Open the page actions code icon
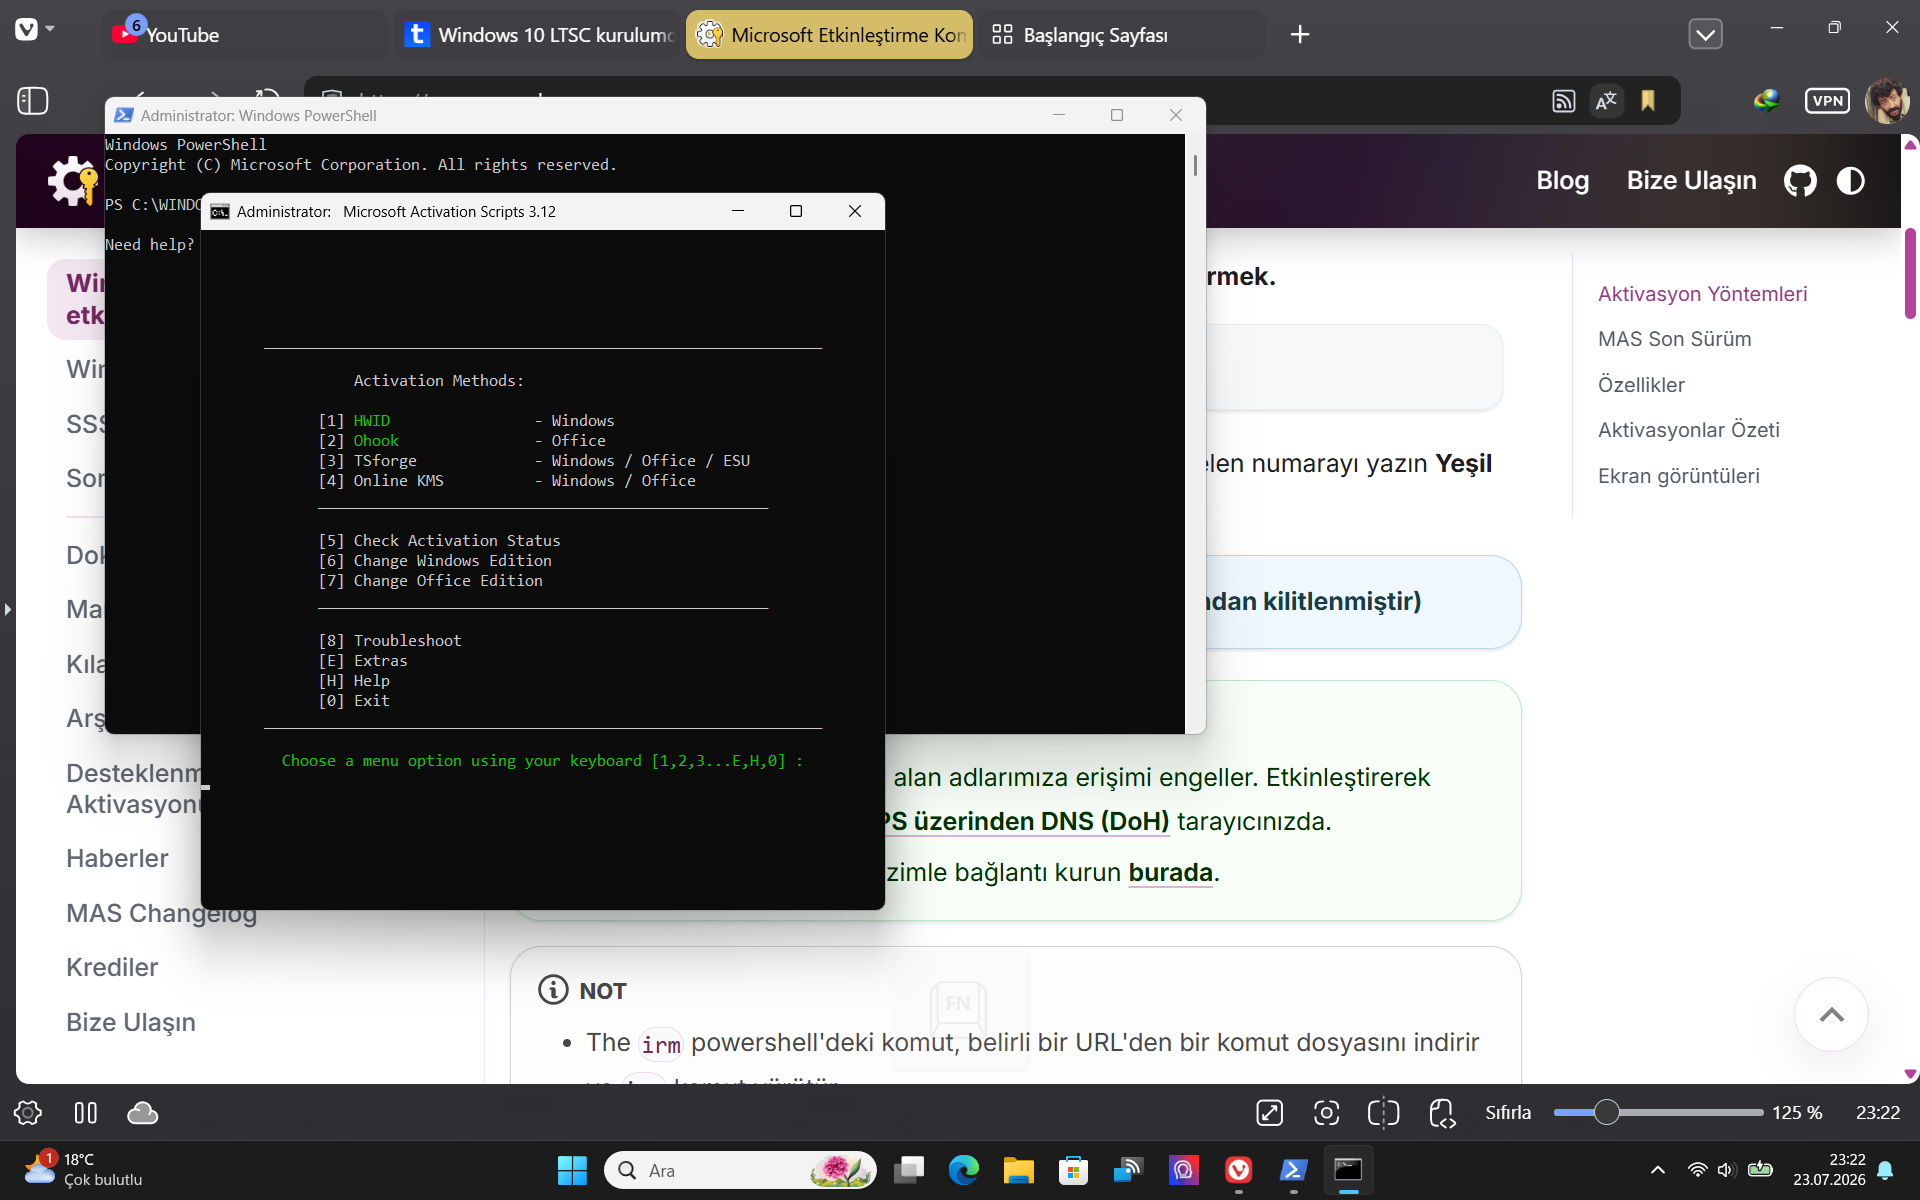1920x1200 pixels. point(1442,1112)
